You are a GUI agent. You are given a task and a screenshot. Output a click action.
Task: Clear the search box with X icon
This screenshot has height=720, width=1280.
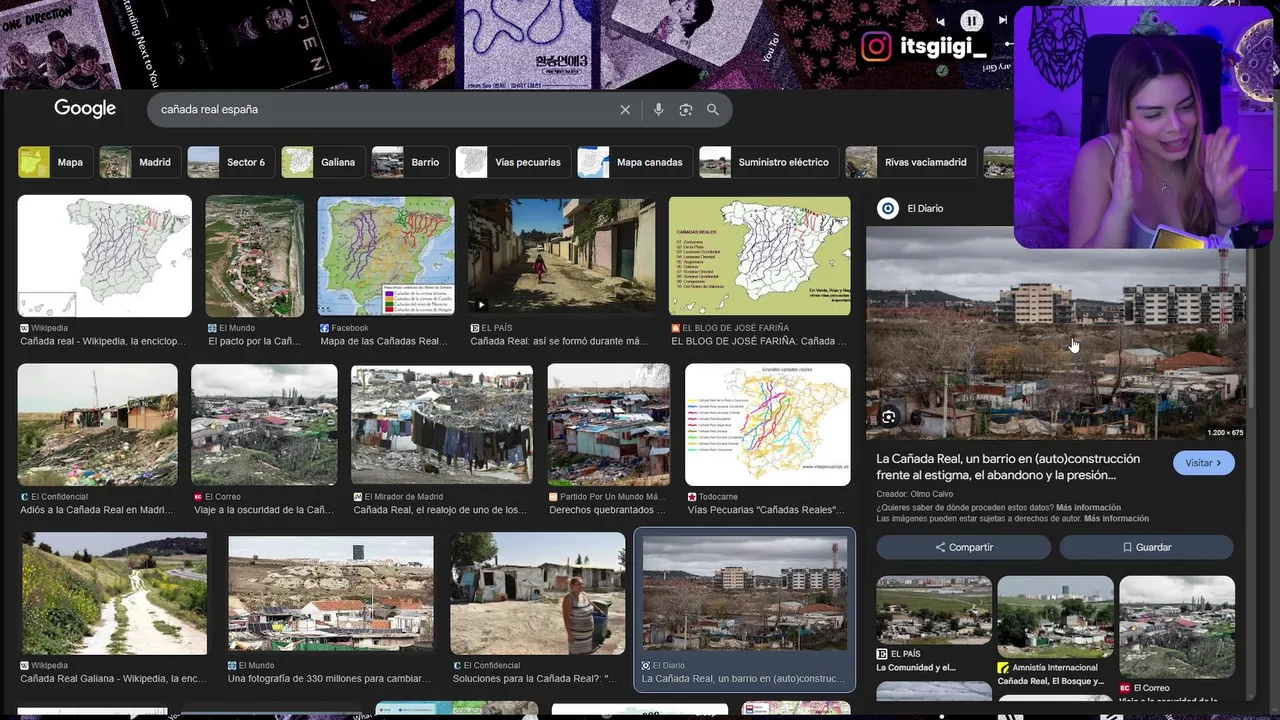[x=625, y=110]
